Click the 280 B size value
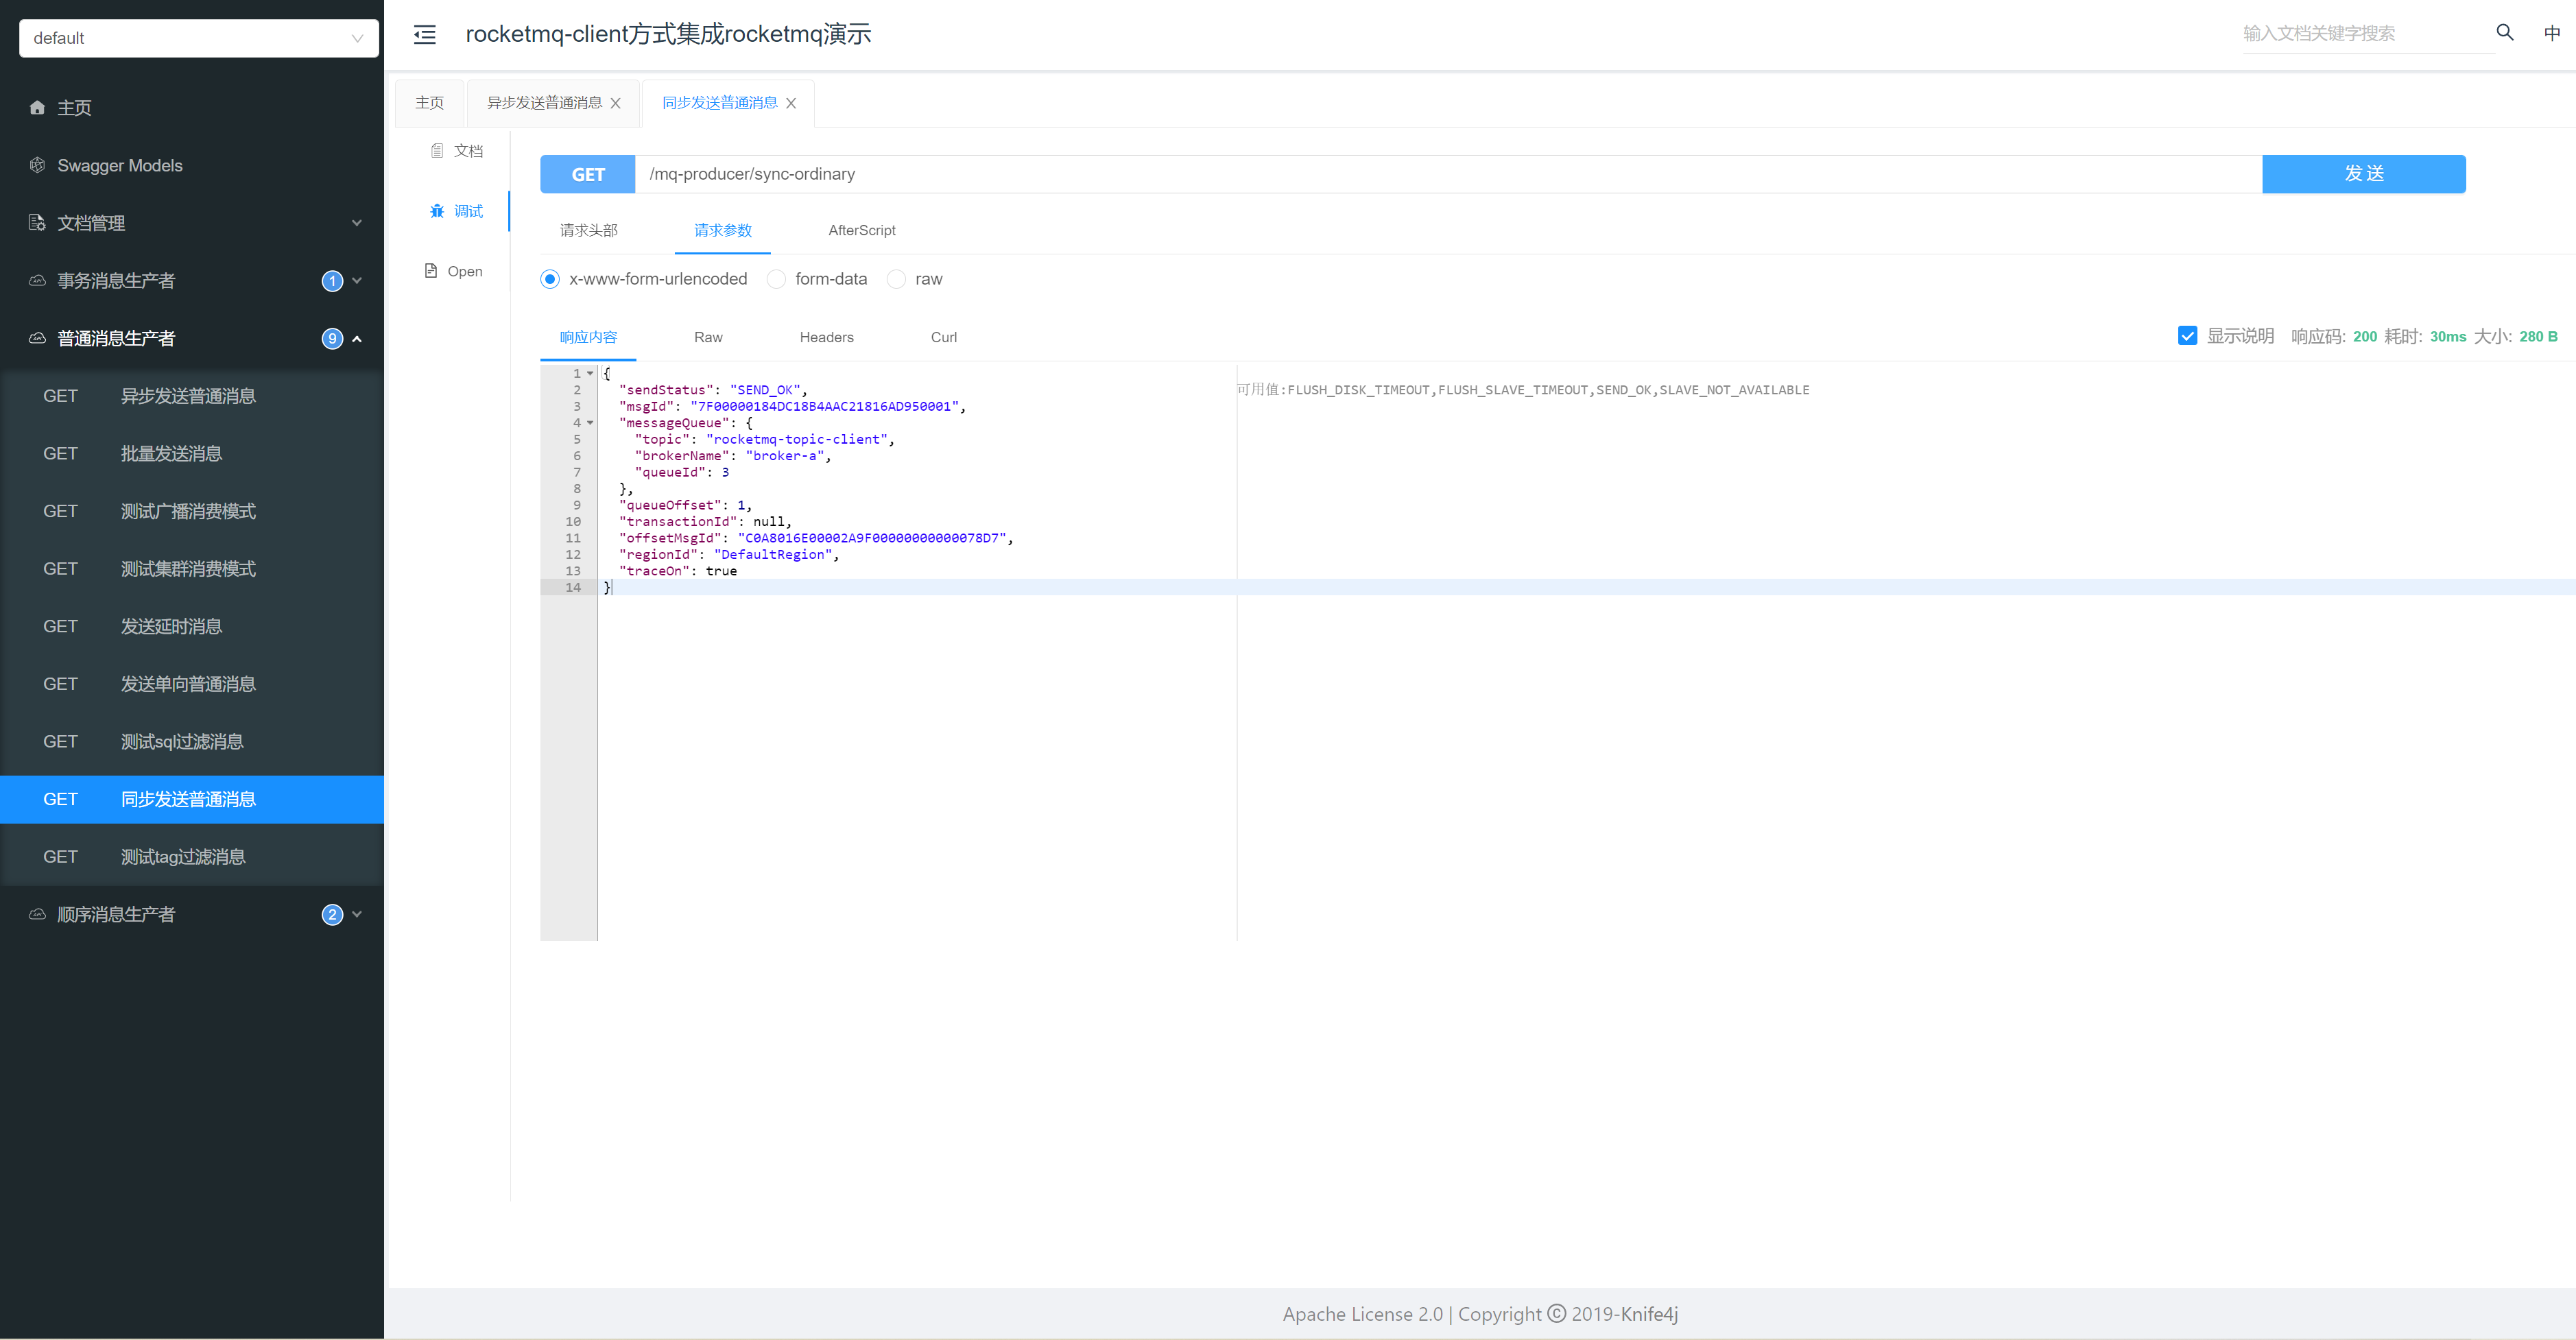 click(2538, 336)
